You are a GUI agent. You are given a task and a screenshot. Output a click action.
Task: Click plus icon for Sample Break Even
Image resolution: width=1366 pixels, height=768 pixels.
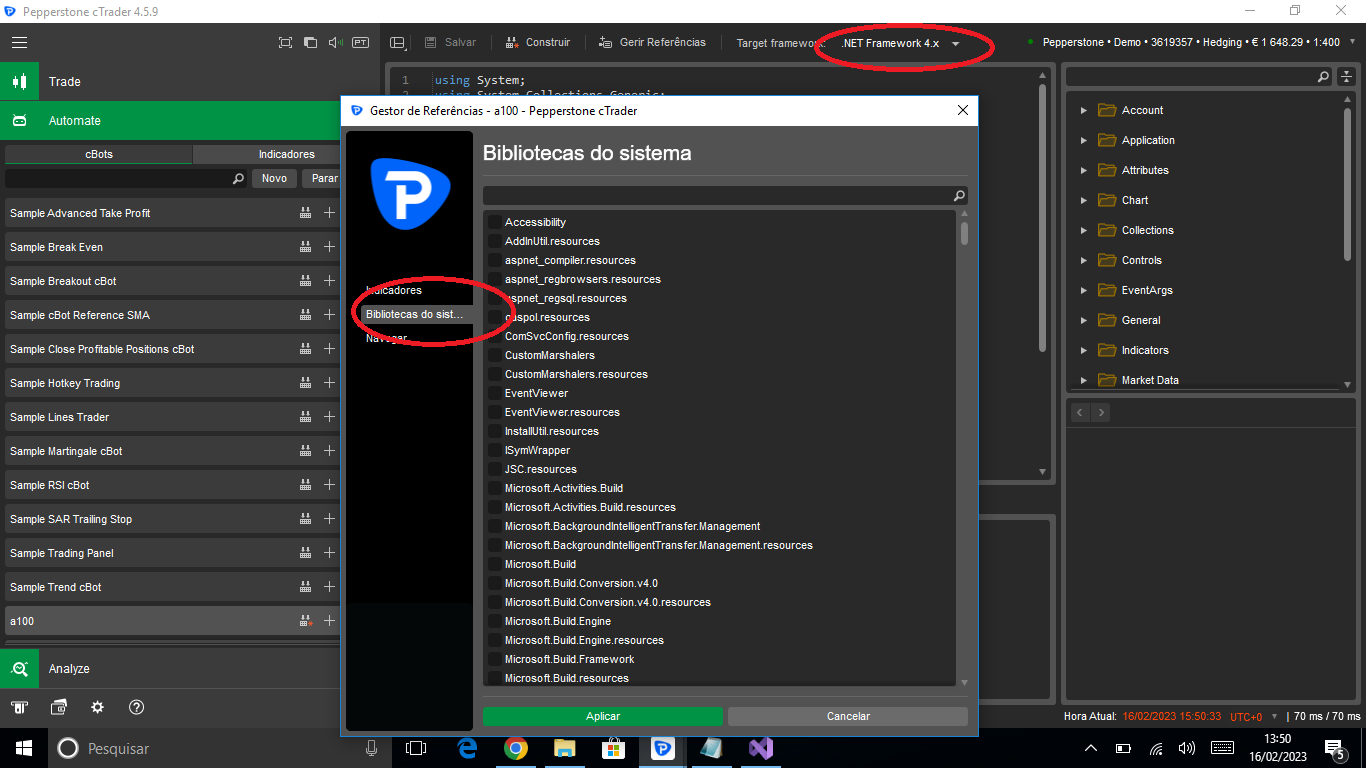(329, 247)
